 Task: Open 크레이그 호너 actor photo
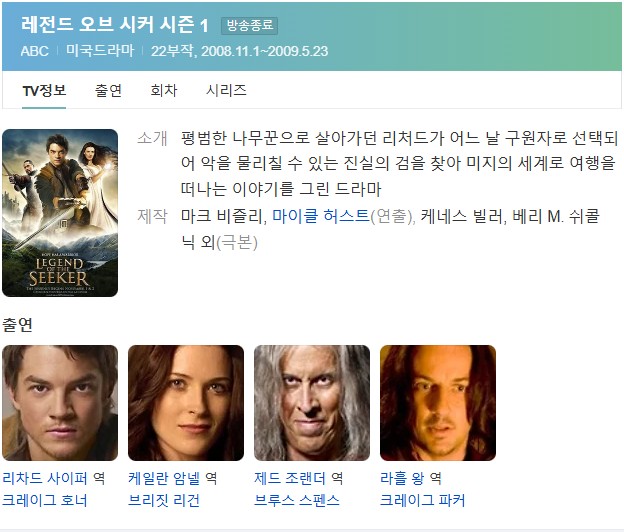[60, 403]
